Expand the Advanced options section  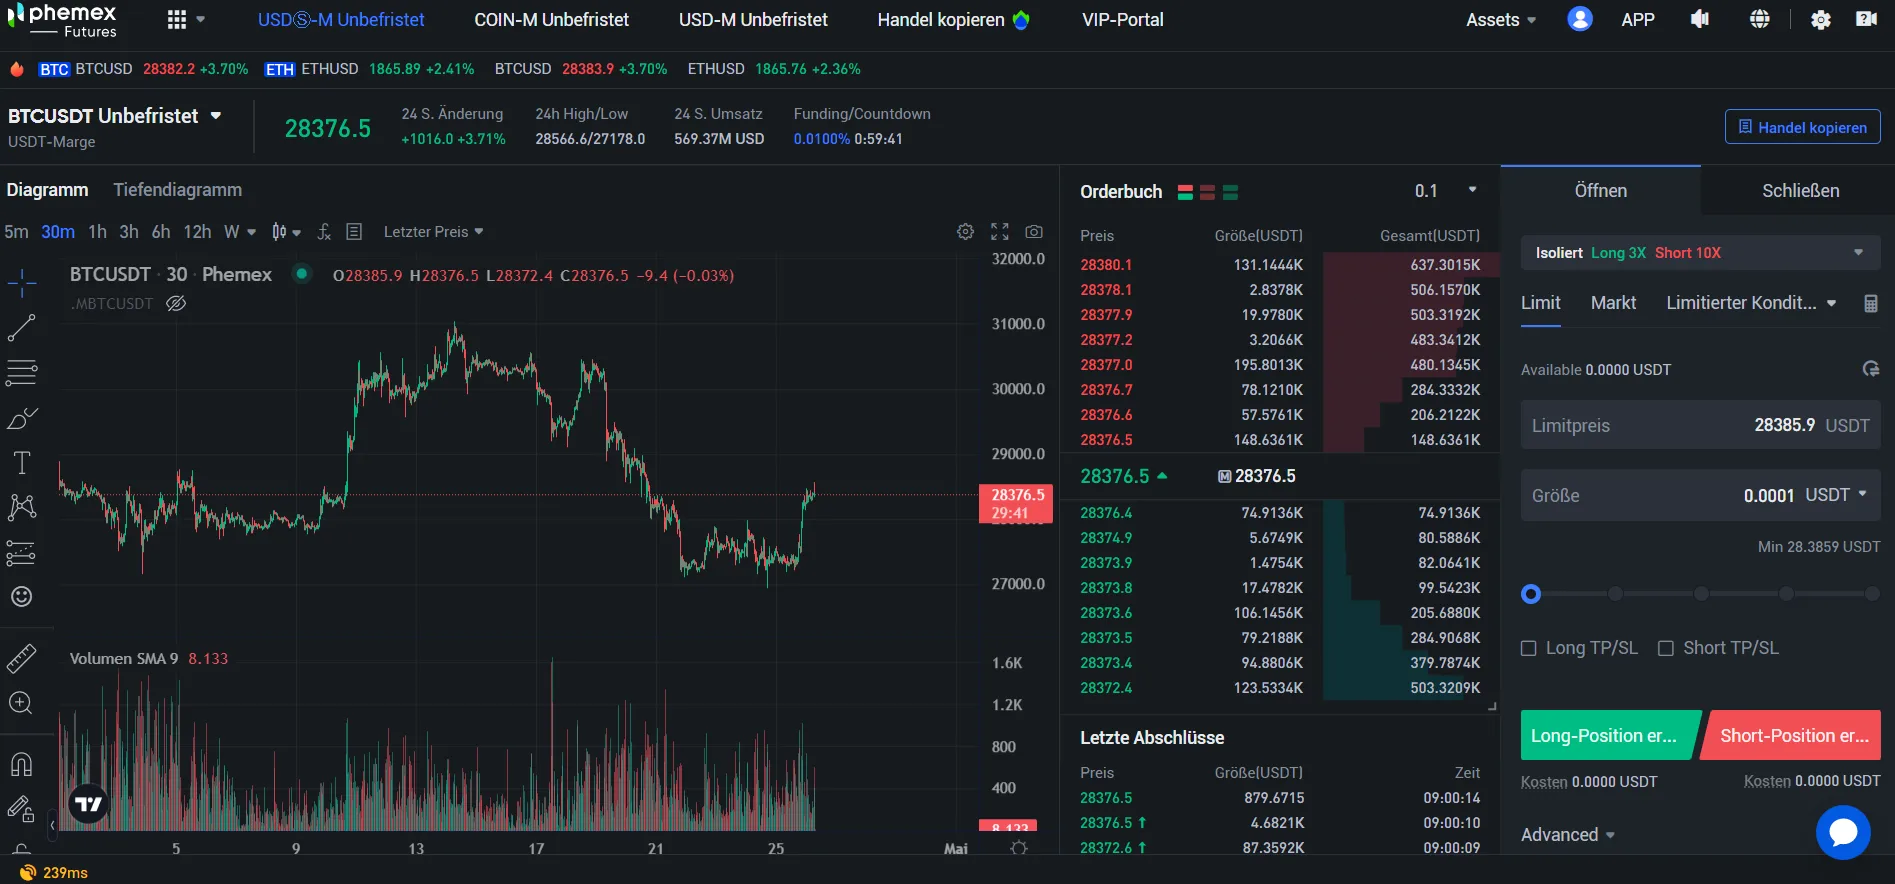1568,835
